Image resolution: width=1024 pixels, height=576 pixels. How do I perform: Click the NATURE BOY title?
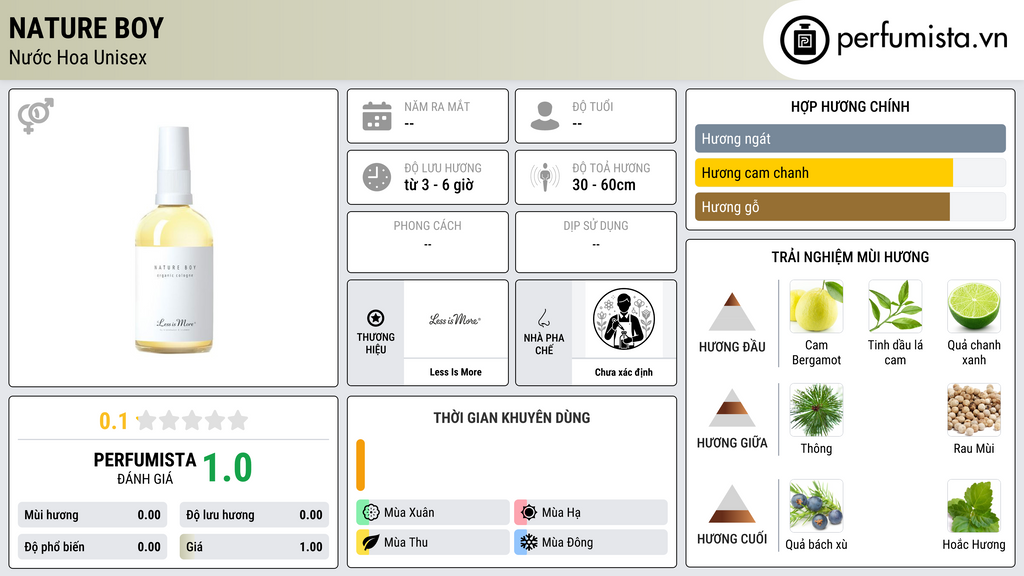[x=86, y=28]
